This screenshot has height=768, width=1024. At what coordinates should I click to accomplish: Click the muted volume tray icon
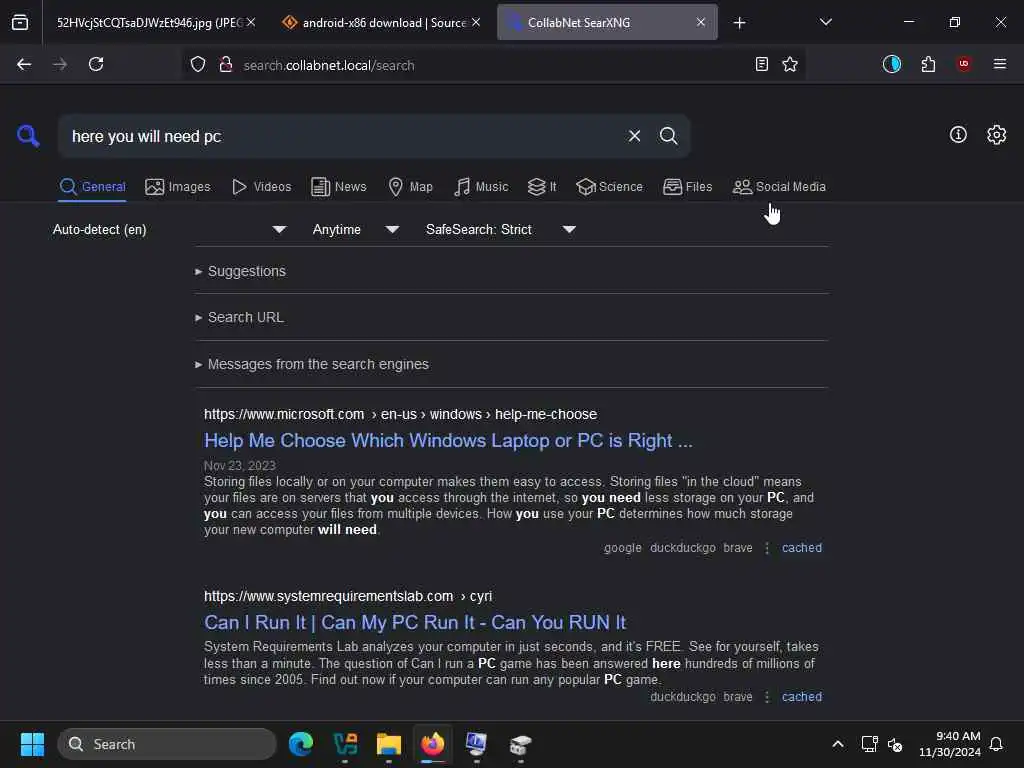click(x=895, y=744)
